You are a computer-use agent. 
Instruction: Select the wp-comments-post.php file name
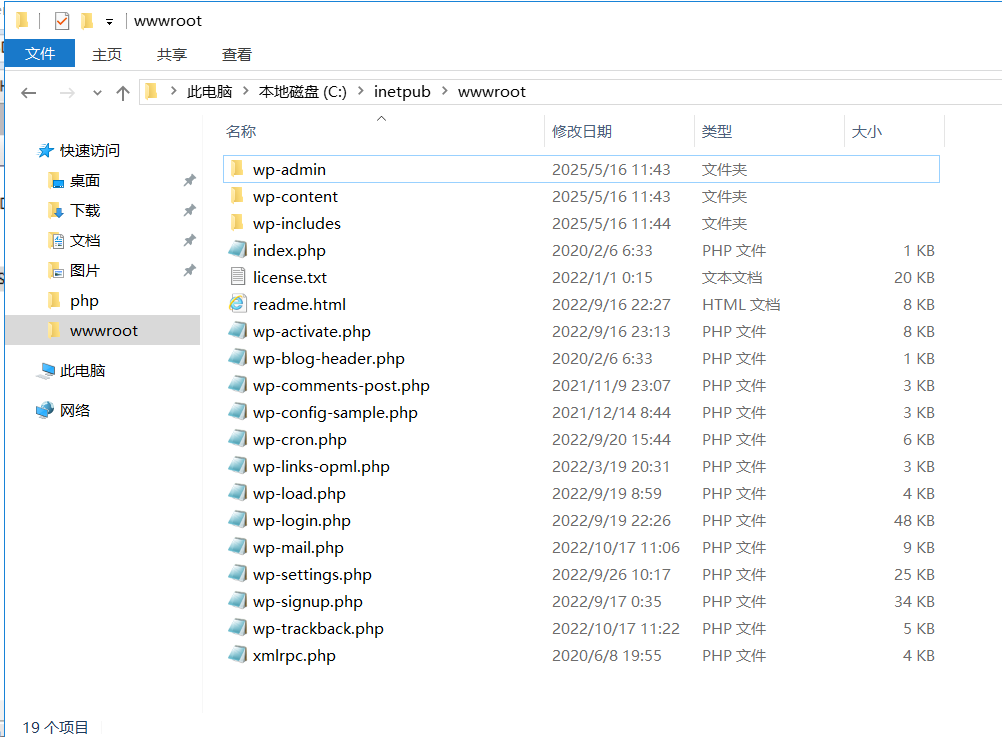pos(341,385)
